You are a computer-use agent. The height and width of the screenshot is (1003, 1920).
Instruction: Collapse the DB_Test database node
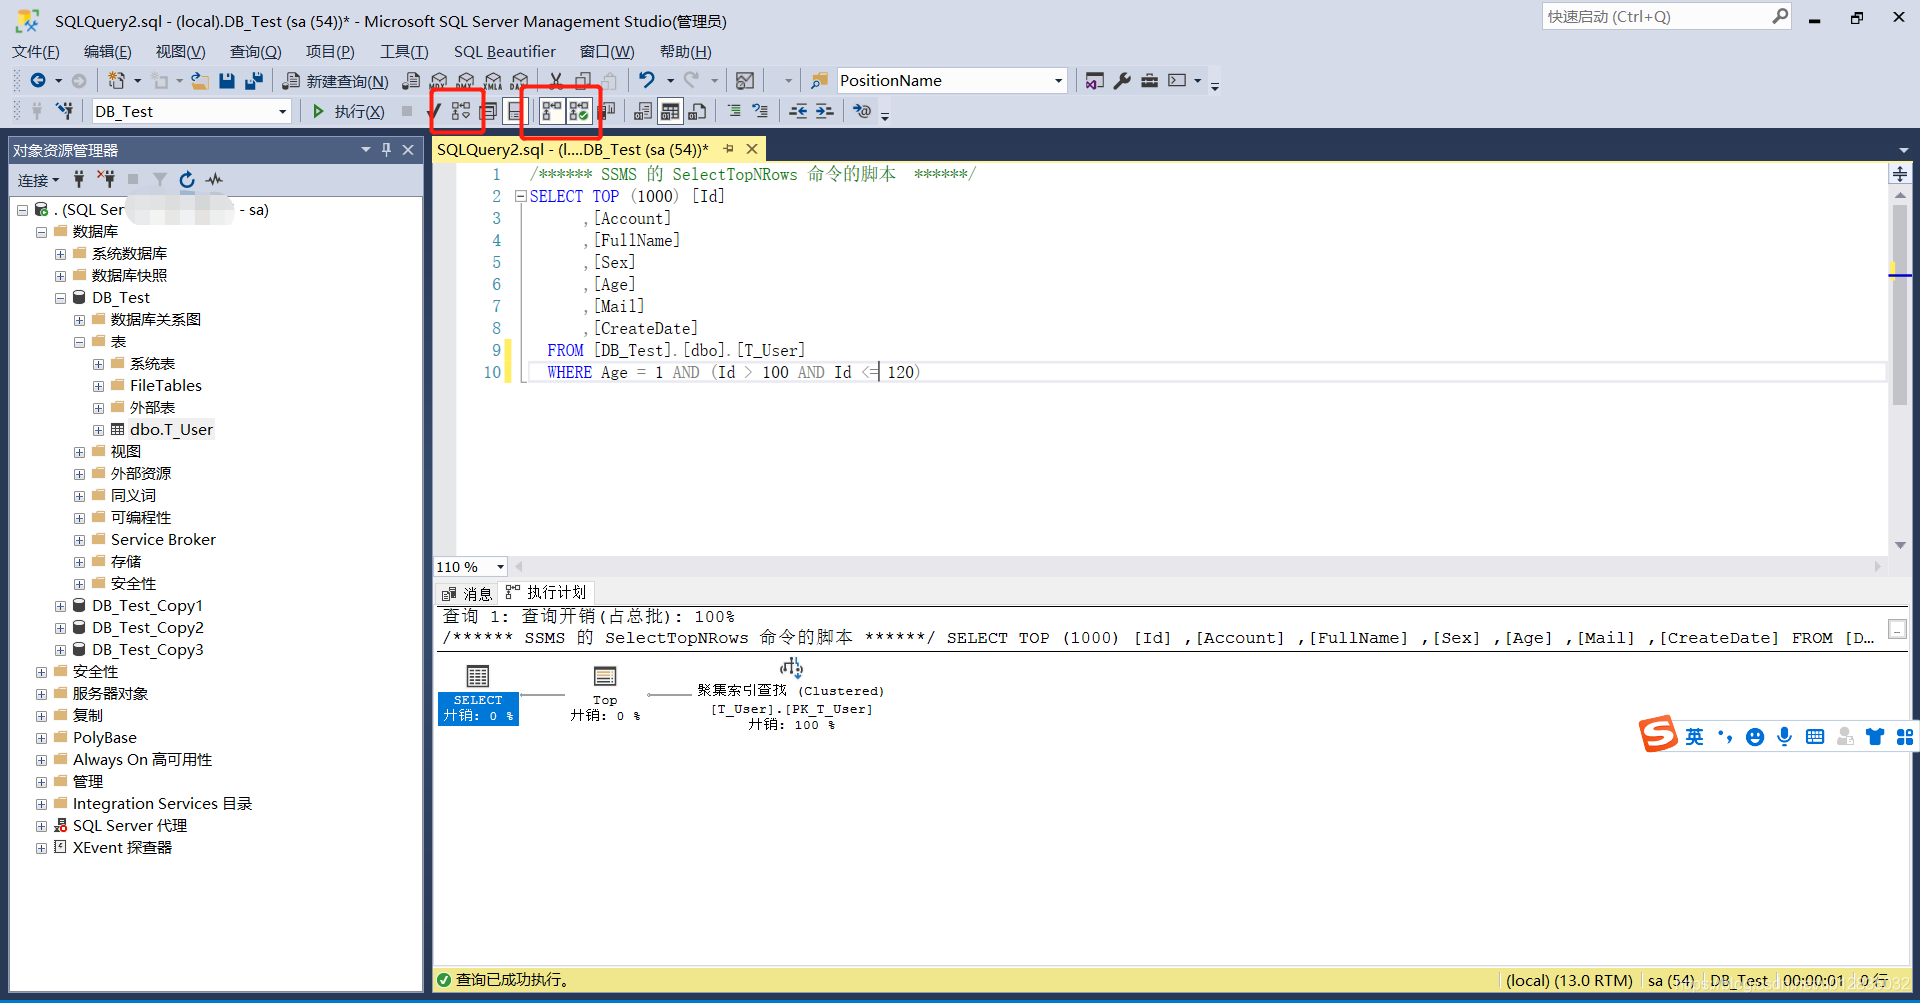pyautogui.click(x=60, y=298)
